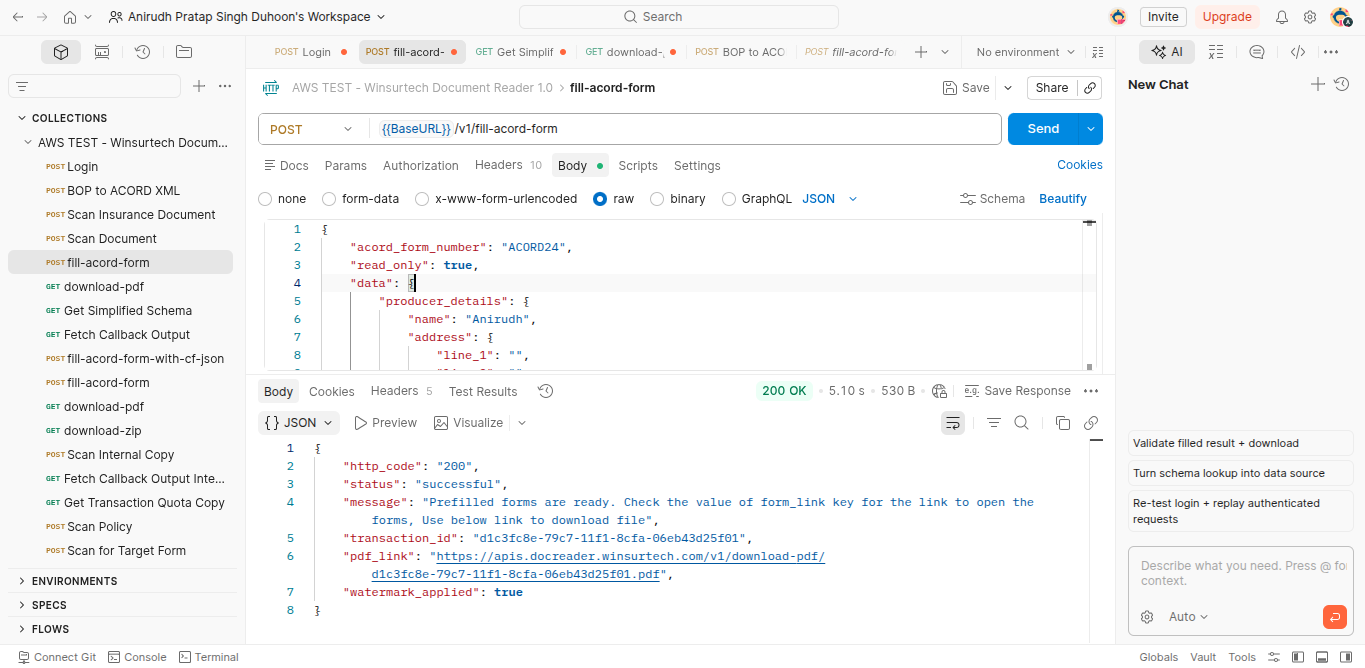Screen dimensions: 1365x668
Task: Click the blue Send button
Action: point(1043,129)
